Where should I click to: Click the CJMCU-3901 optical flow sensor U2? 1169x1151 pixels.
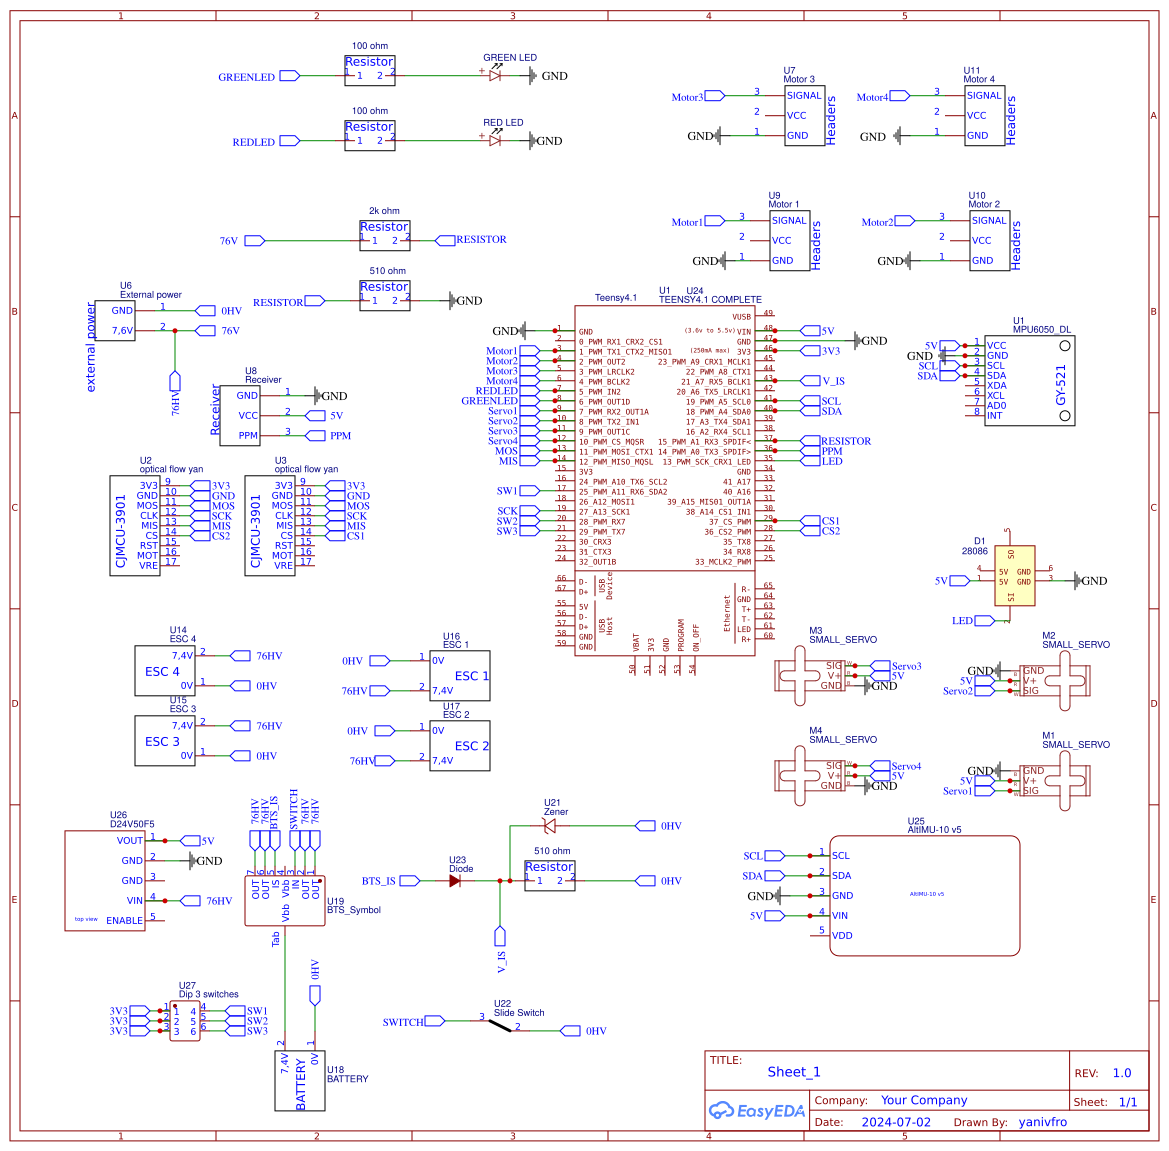point(135,525)
